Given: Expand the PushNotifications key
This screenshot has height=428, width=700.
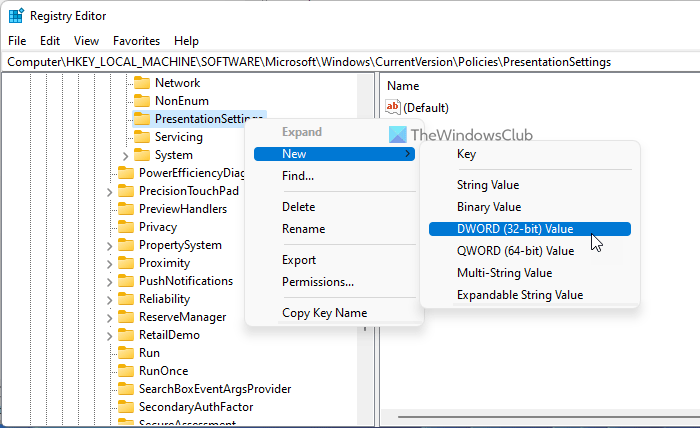Looking at the screenshot, I should (x=109, y=282).
